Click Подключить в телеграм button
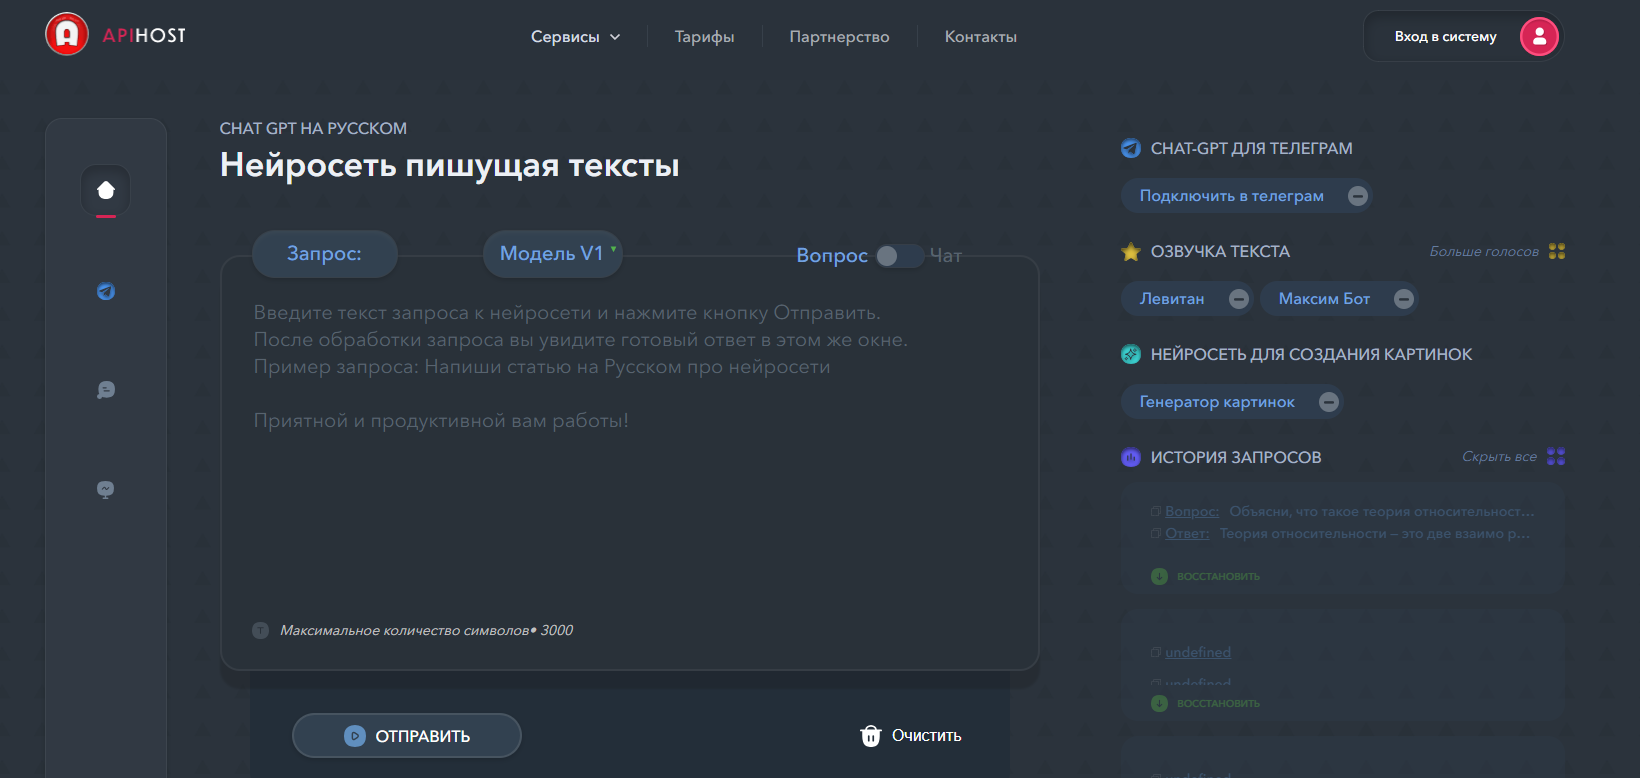 pyautogui.click(x=1231, y=196)
